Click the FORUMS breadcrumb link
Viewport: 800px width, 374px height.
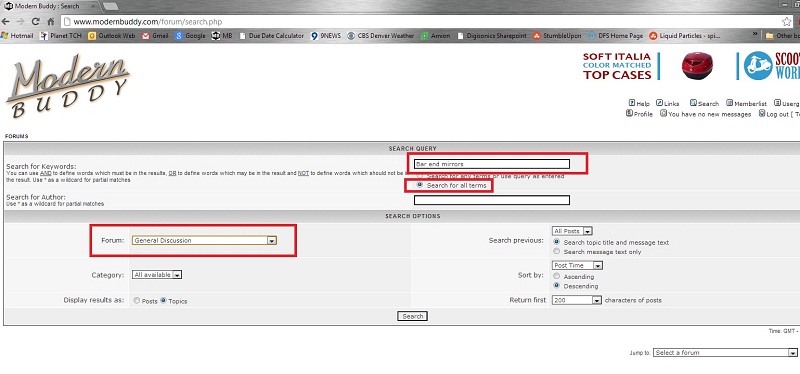pos(16,136)
